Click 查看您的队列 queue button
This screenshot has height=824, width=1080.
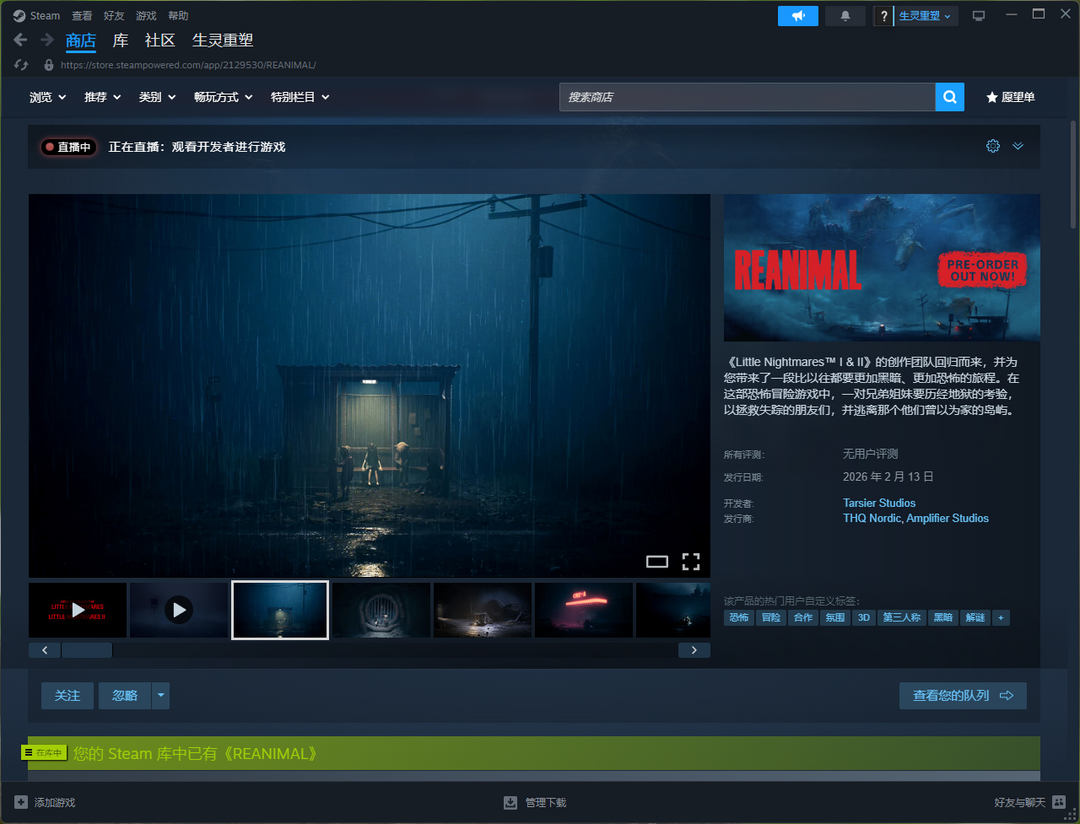[963, 696]
